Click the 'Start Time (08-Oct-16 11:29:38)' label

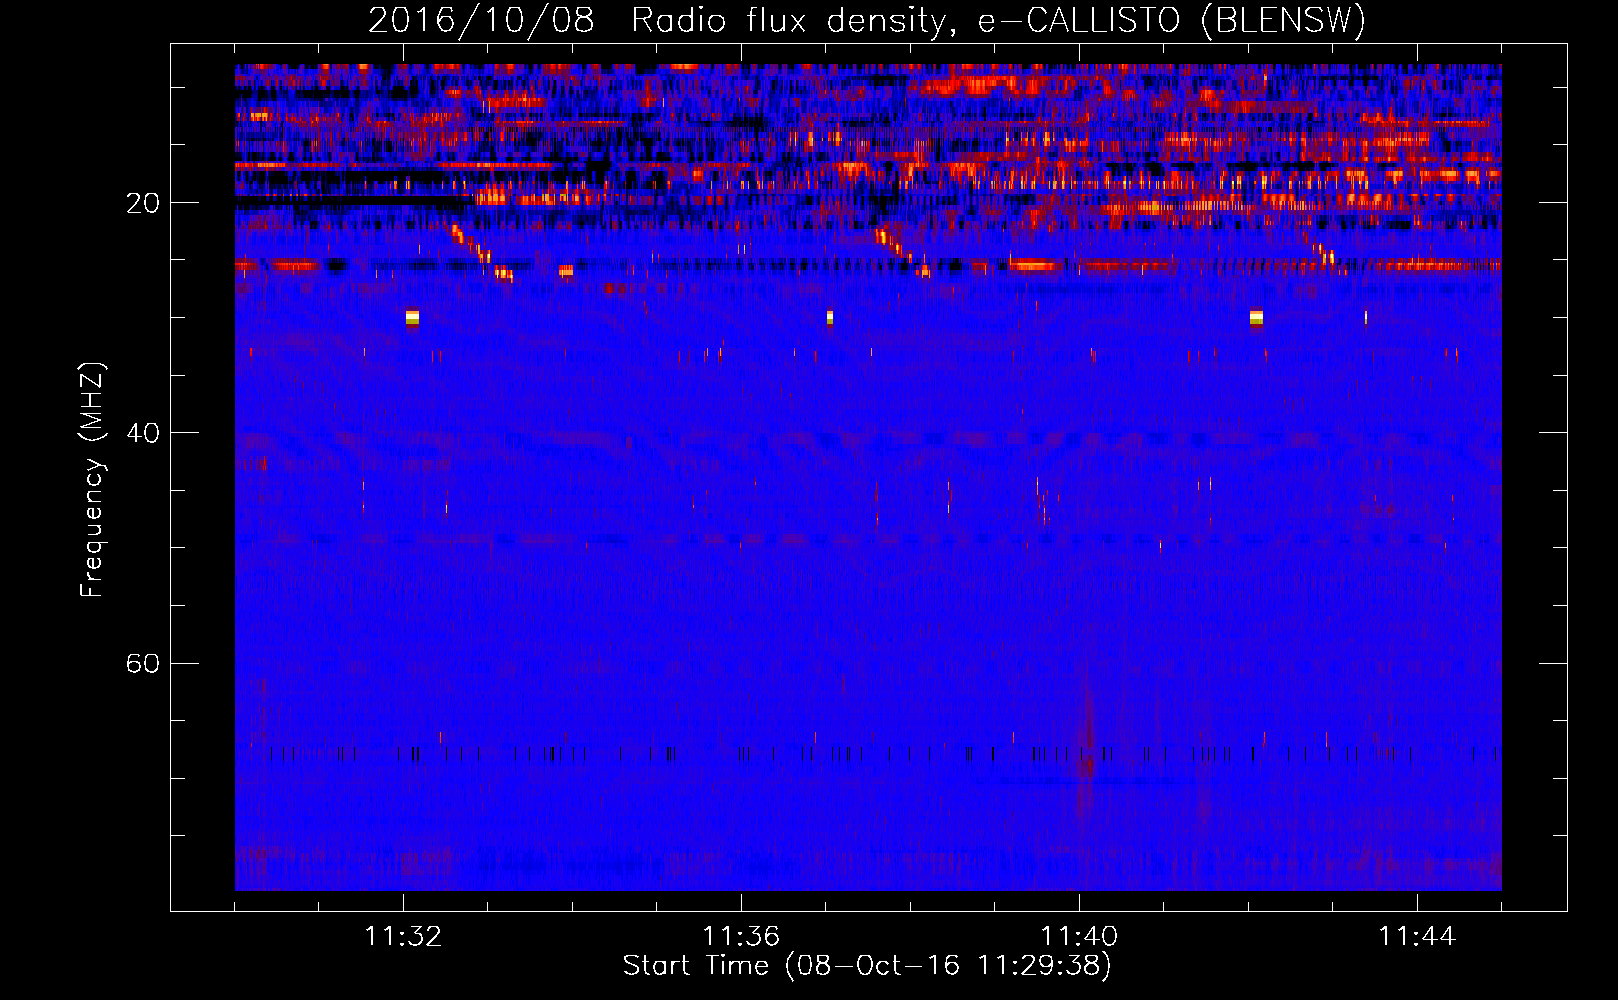coord(867,966)
